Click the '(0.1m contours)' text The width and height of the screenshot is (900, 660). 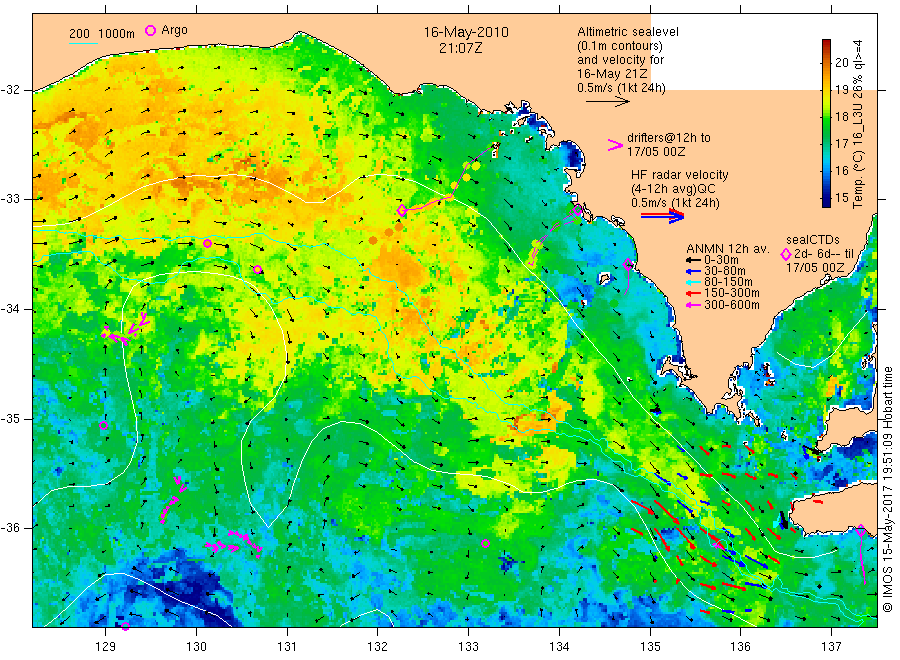620,46
